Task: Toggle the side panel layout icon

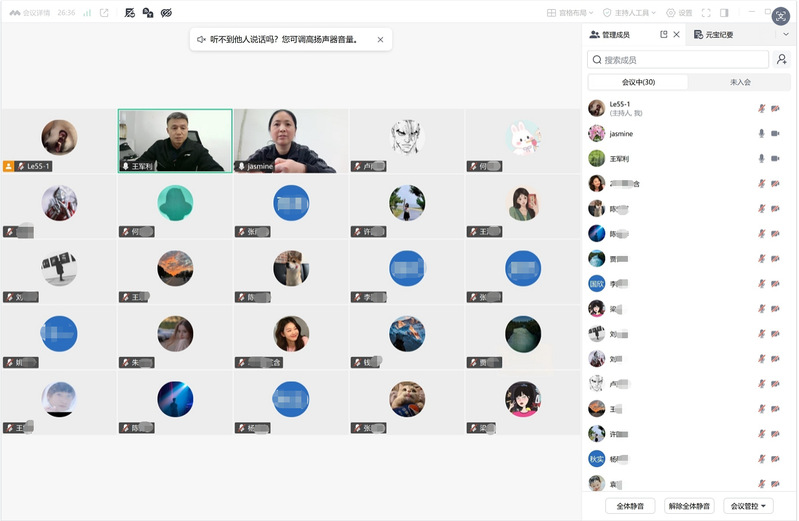Action: [x=724, y=13]
